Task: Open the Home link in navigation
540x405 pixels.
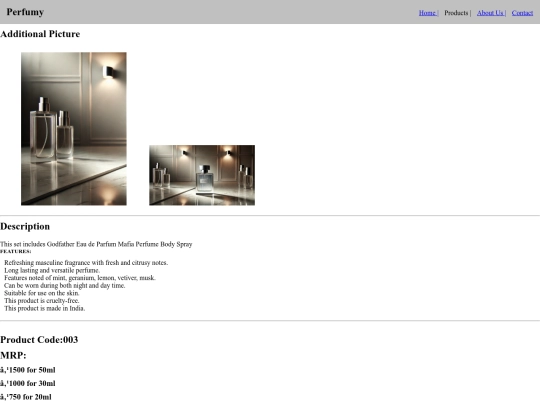Action: [427, 13]
